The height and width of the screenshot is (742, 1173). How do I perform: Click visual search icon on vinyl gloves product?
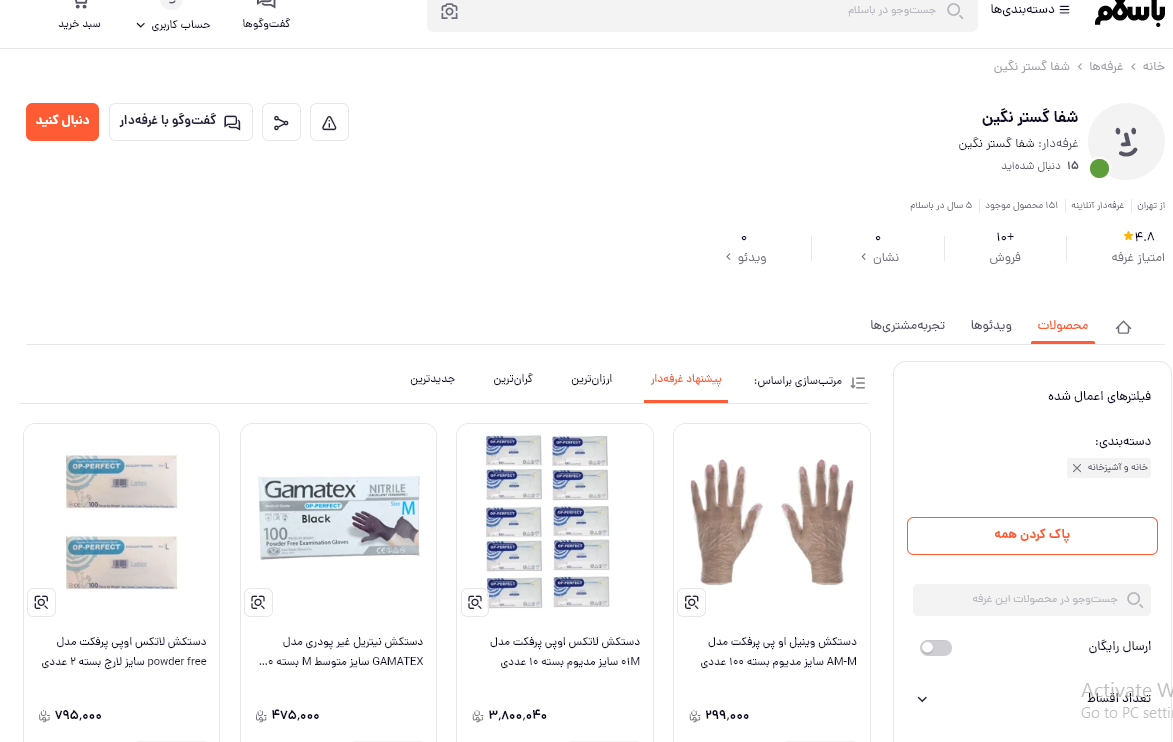(691, 602)
